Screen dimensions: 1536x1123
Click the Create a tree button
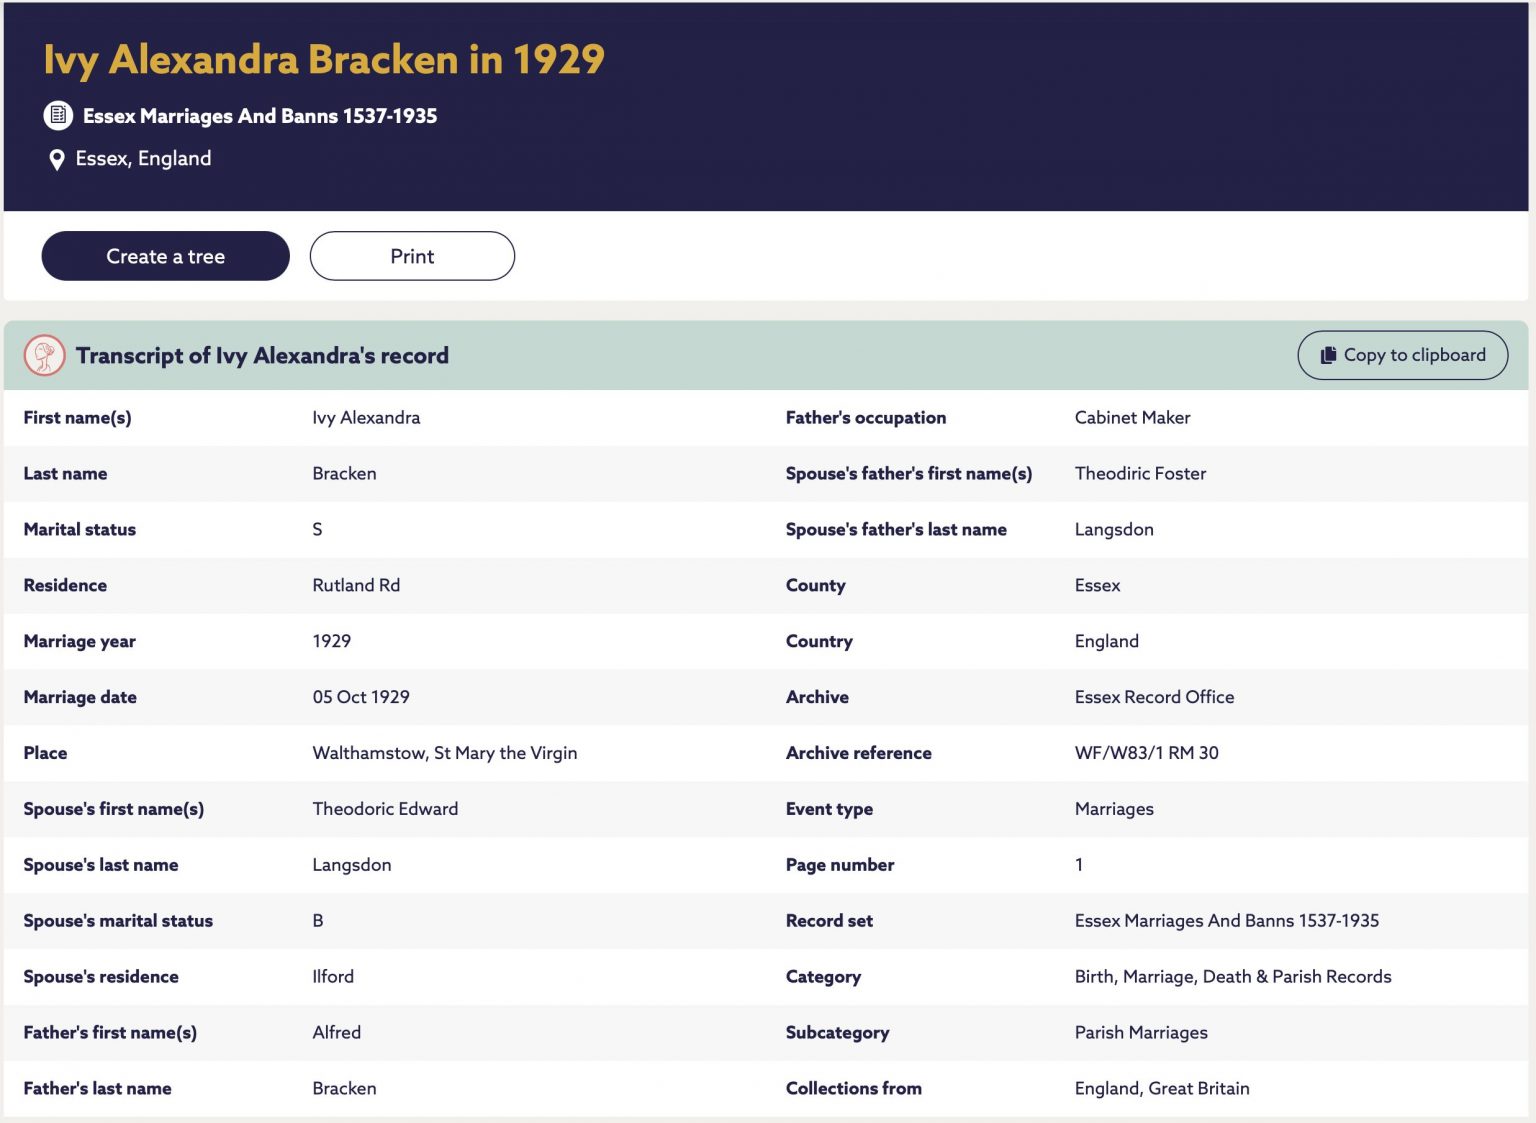tap(165, 256)
